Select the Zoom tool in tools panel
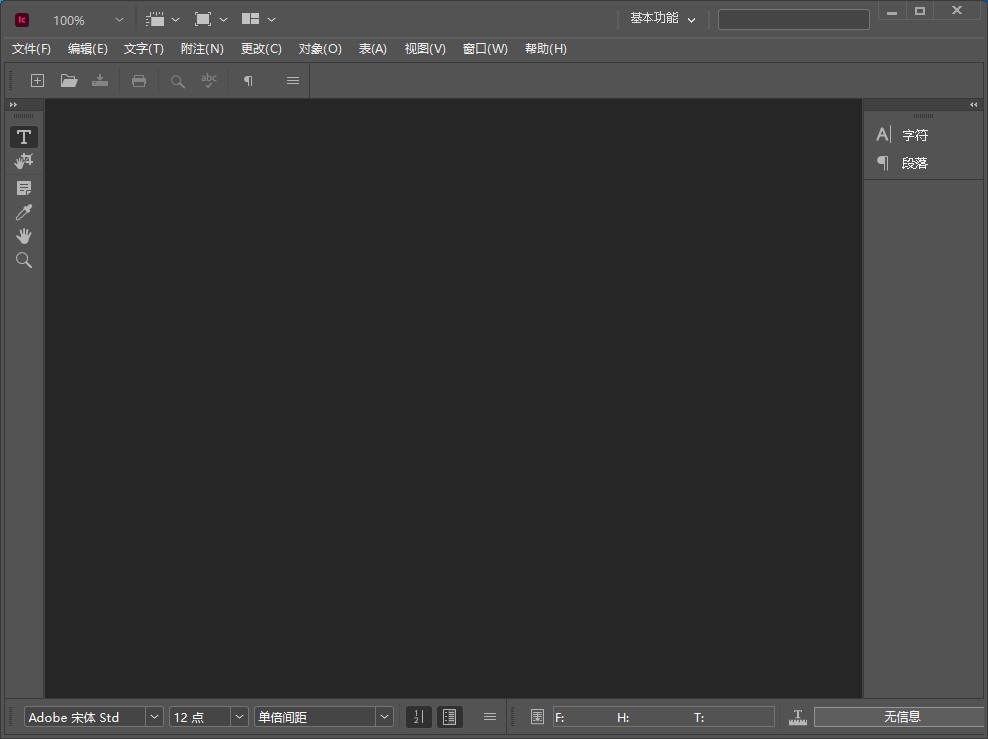 pyautogui.click(x=23, y=260)
